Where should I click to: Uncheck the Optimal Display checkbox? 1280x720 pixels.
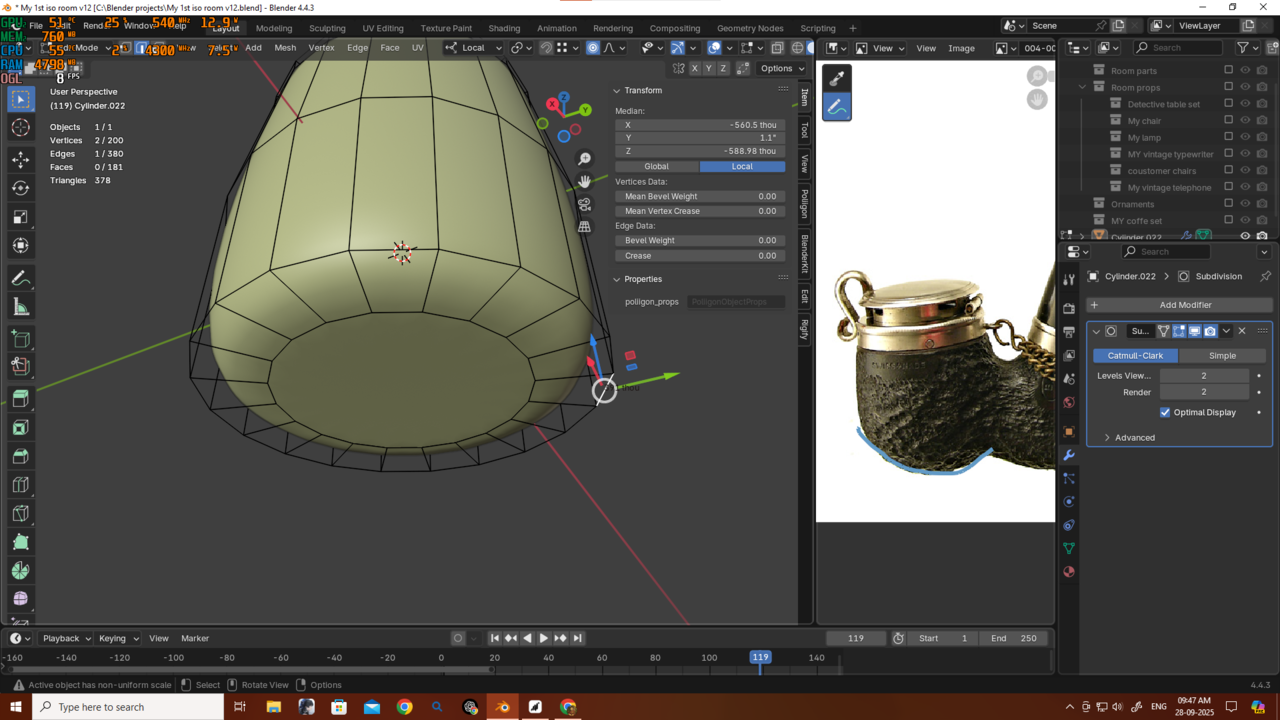1165,412
